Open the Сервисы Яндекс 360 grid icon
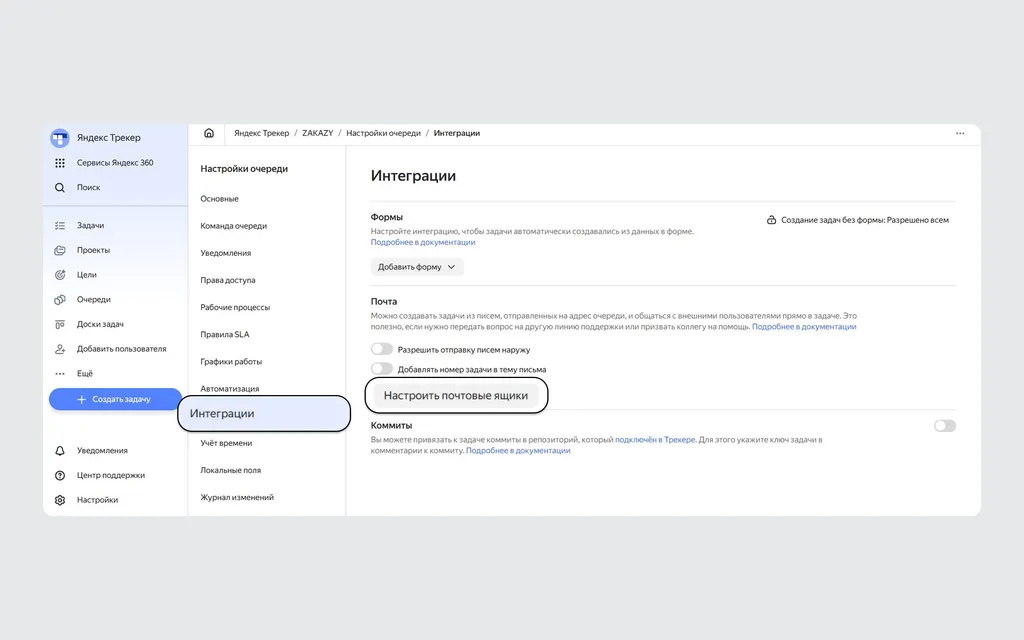1024x640 pixels. 60,163
